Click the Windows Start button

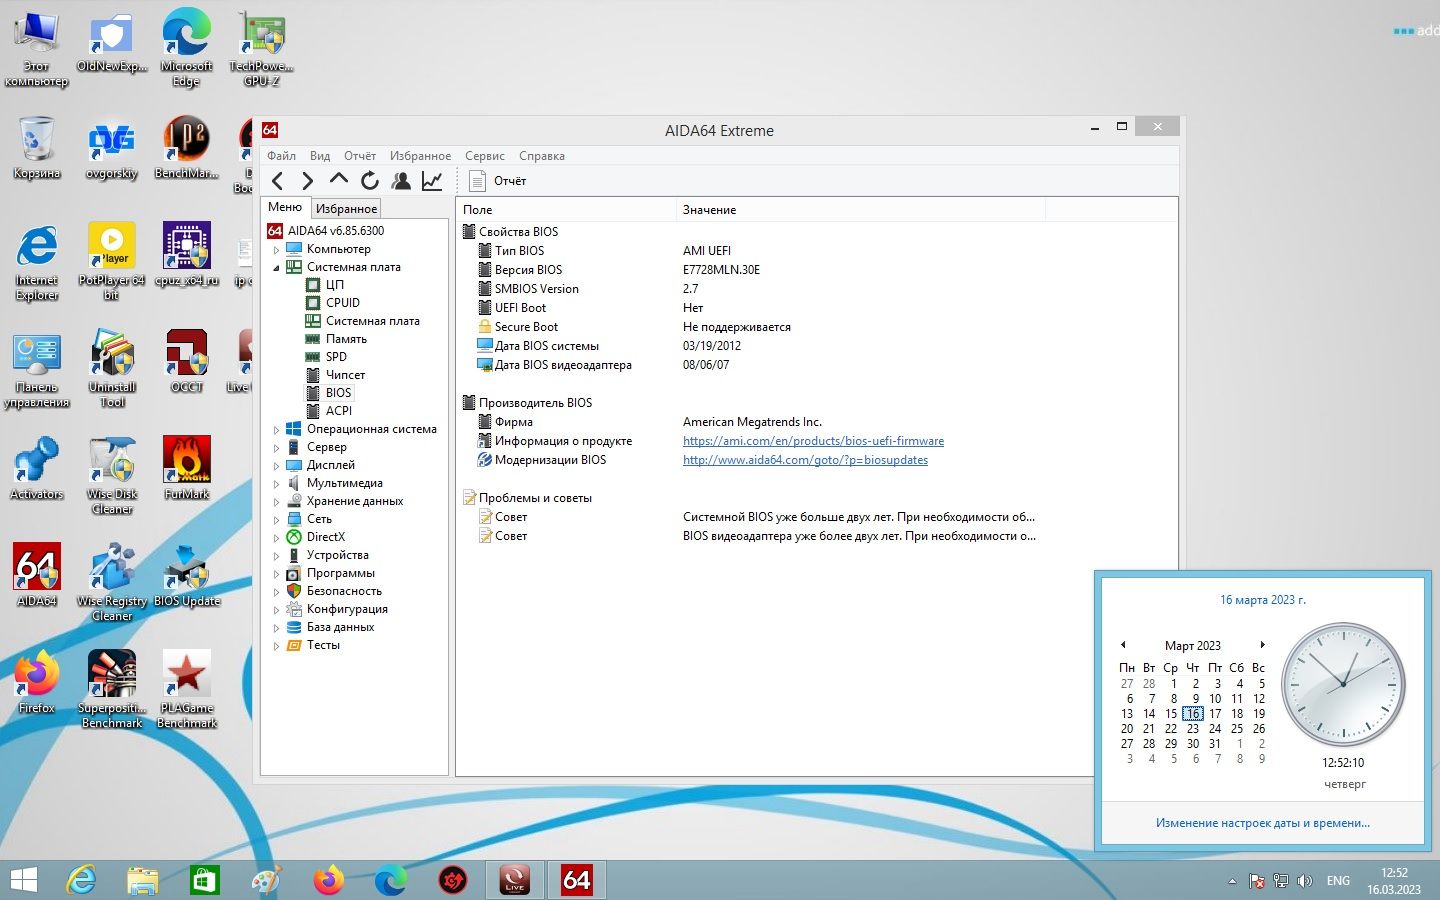point(23,880)
